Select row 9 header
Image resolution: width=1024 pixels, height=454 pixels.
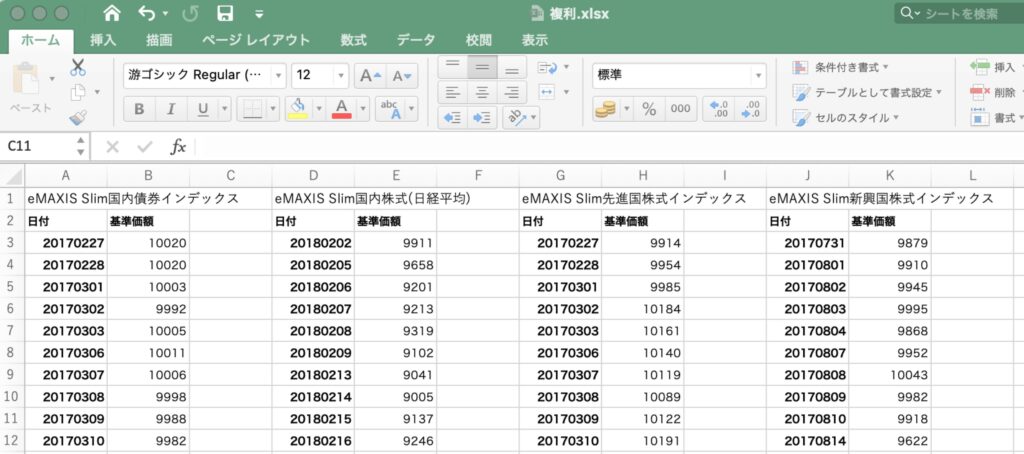11,375
